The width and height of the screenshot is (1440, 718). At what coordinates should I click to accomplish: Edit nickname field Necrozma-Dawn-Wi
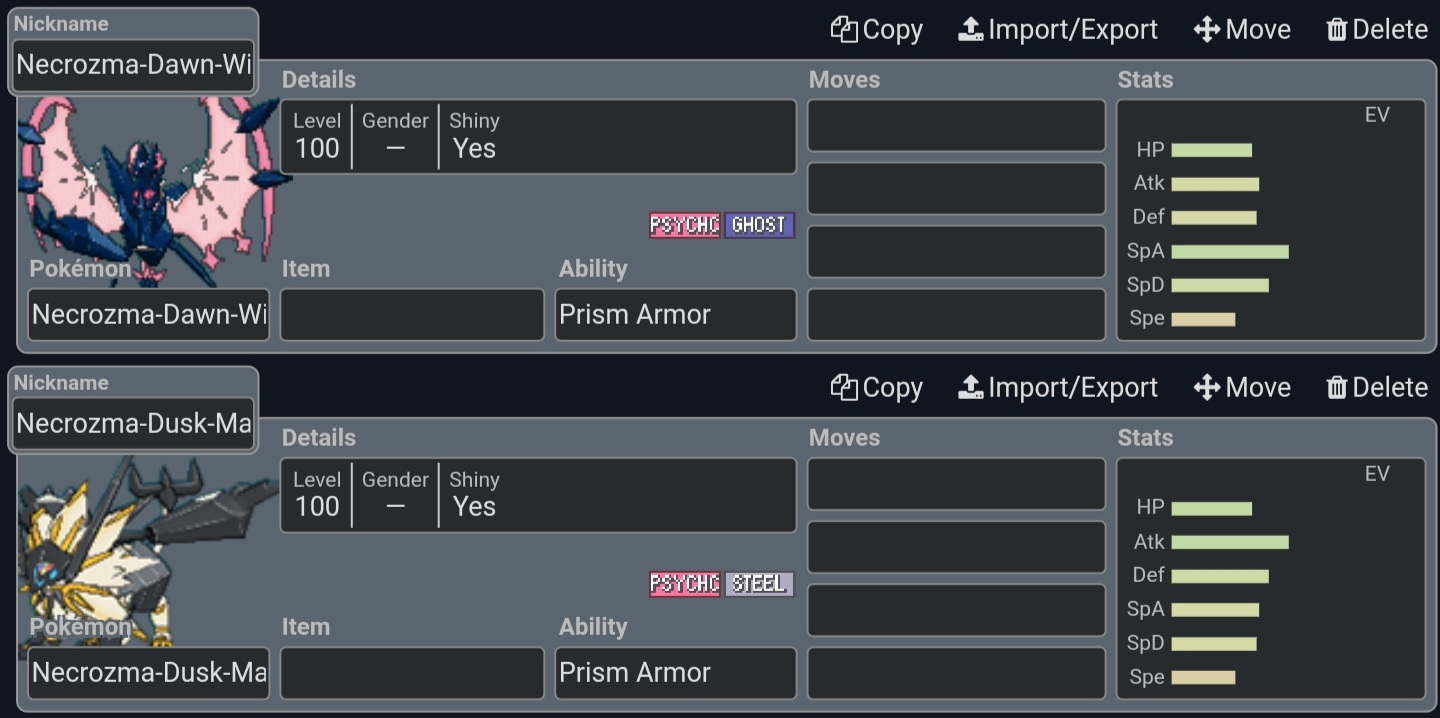tap(133, 65)
